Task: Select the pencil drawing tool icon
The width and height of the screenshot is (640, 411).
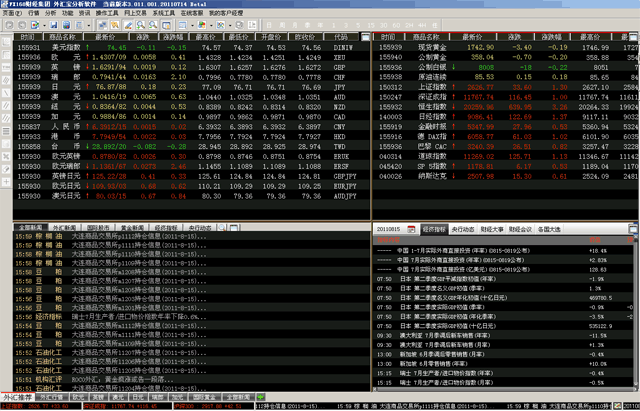Action: click(x=128, y=25)
